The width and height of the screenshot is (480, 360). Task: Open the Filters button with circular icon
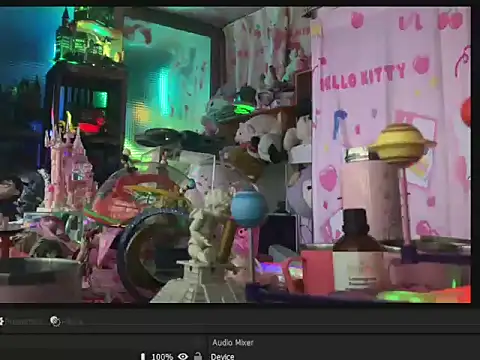pyautogui.click(x=67, y=321)
